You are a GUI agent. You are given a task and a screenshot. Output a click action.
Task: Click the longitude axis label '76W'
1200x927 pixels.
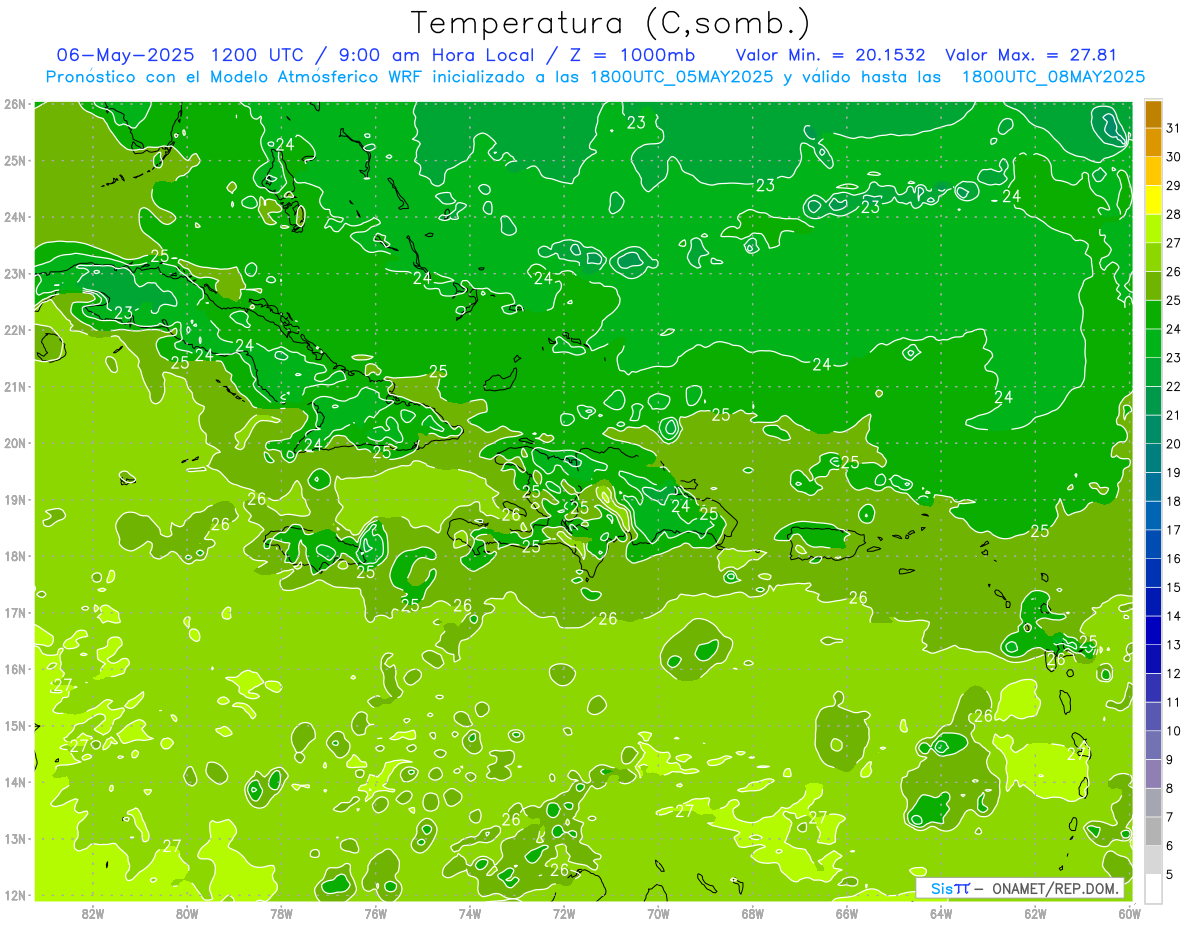click(x=376, y=912)
